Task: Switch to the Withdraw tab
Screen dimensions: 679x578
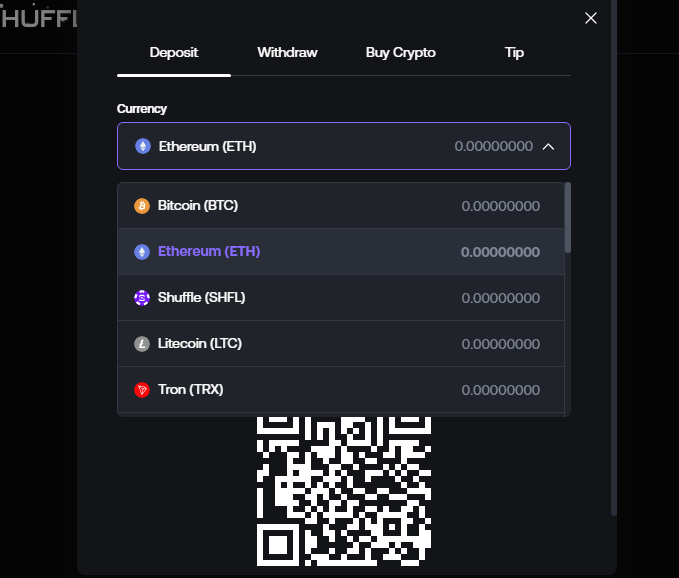Action: click(287, 53)
